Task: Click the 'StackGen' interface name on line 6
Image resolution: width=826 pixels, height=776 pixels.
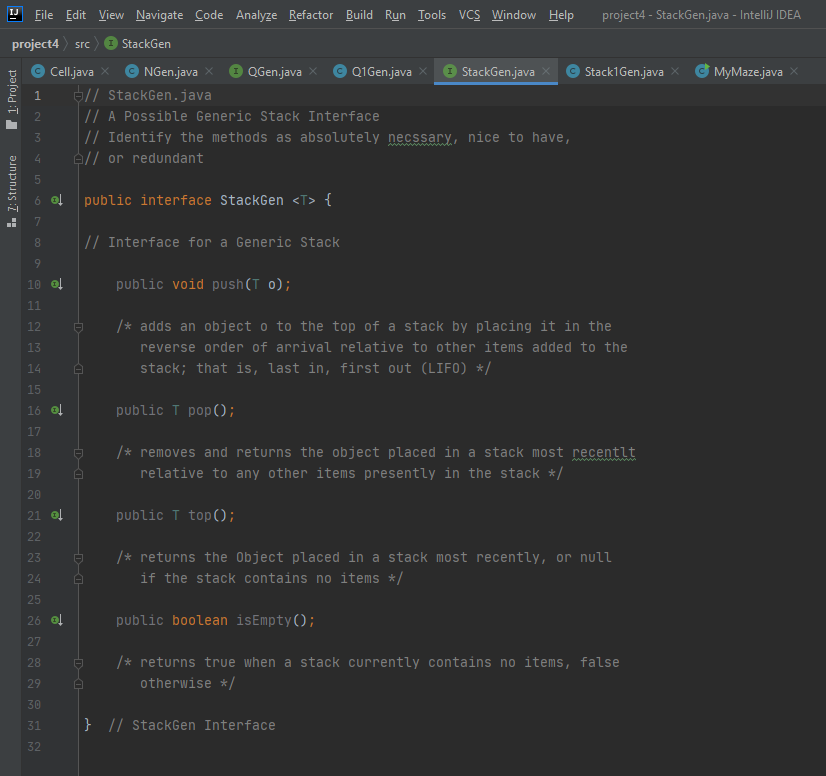Action: pos(252,200)
